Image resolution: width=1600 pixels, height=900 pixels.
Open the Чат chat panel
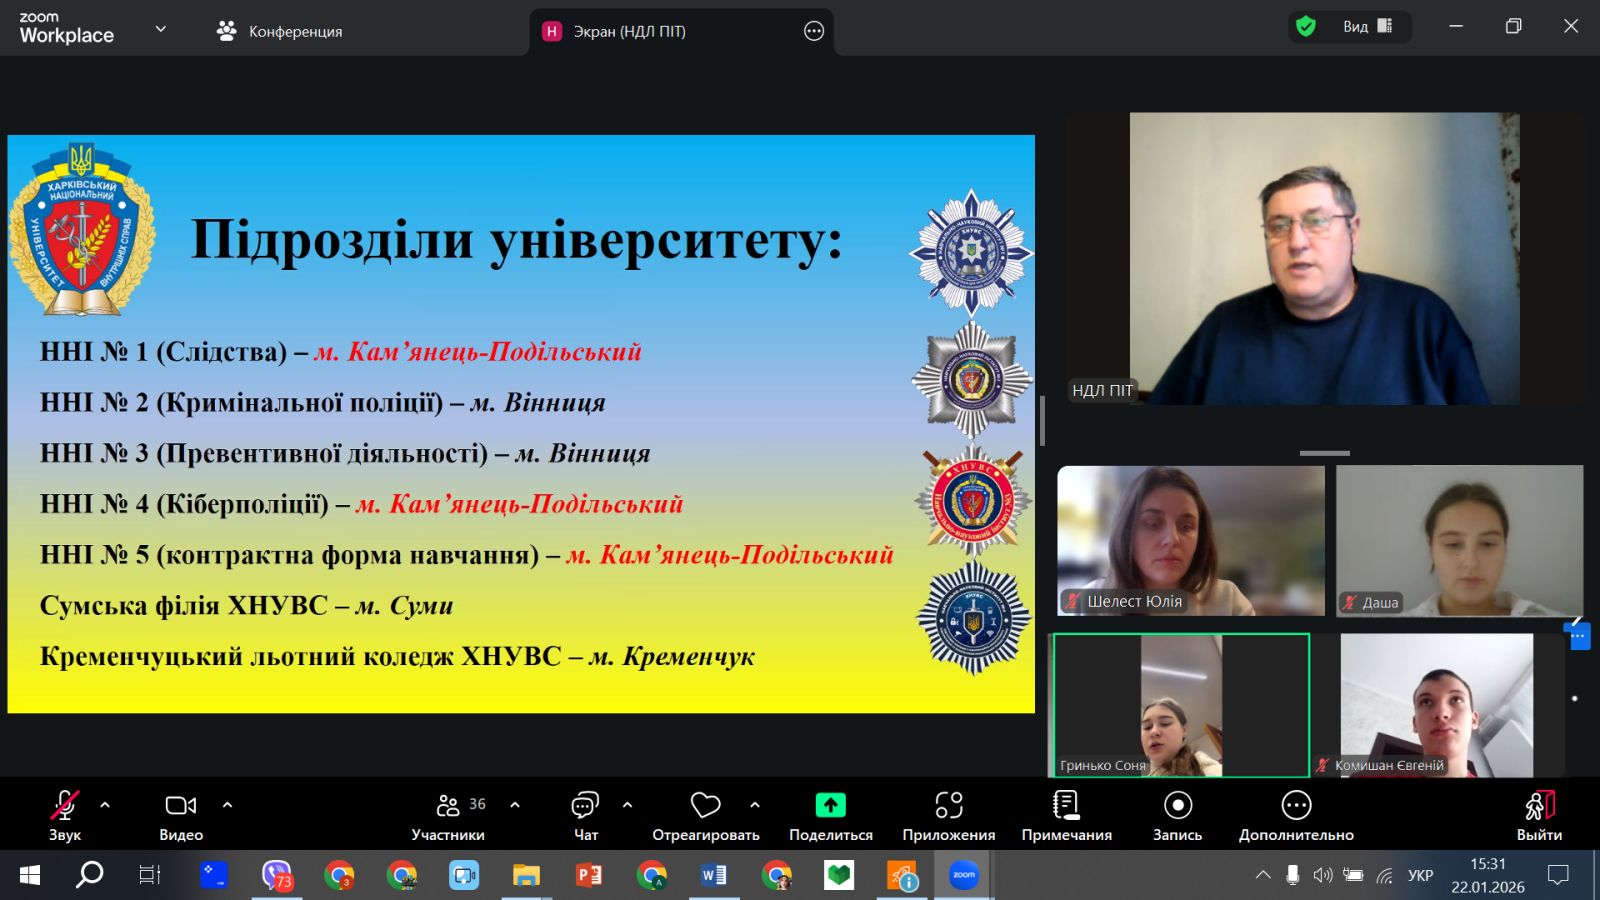[x=585, y=806]
